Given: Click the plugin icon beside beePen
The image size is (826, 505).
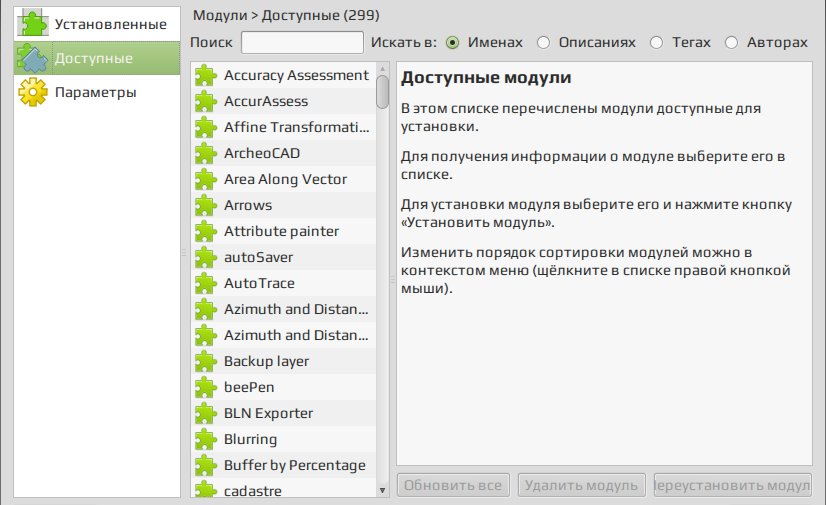Looking at the screenshot, I should click(205, 387).
